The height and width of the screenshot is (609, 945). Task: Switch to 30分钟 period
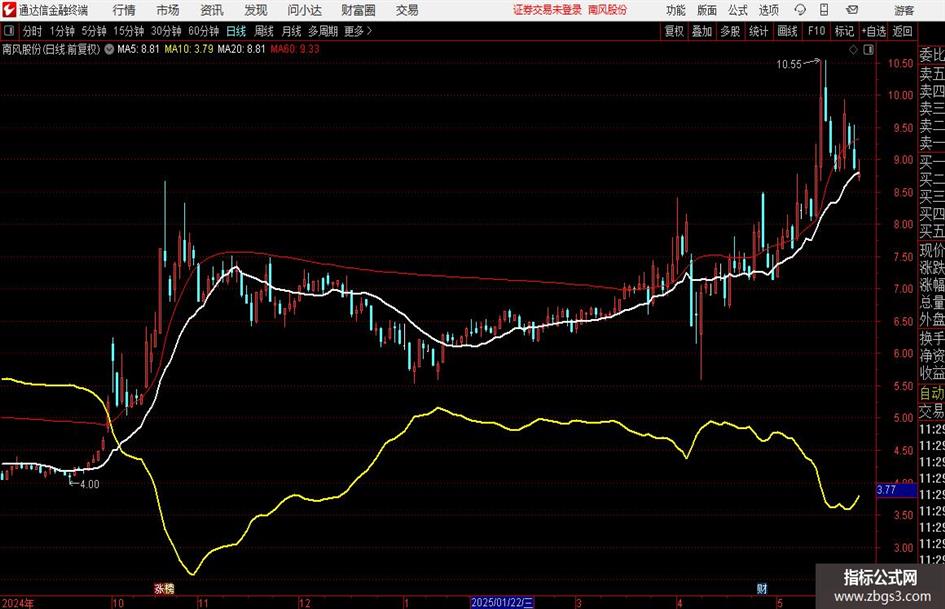[166, 31]
